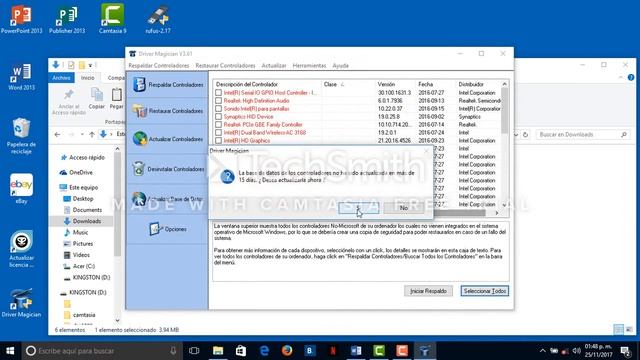
Task: Select Respaldar Controladores sidebar icon
Action: (140, 84)
